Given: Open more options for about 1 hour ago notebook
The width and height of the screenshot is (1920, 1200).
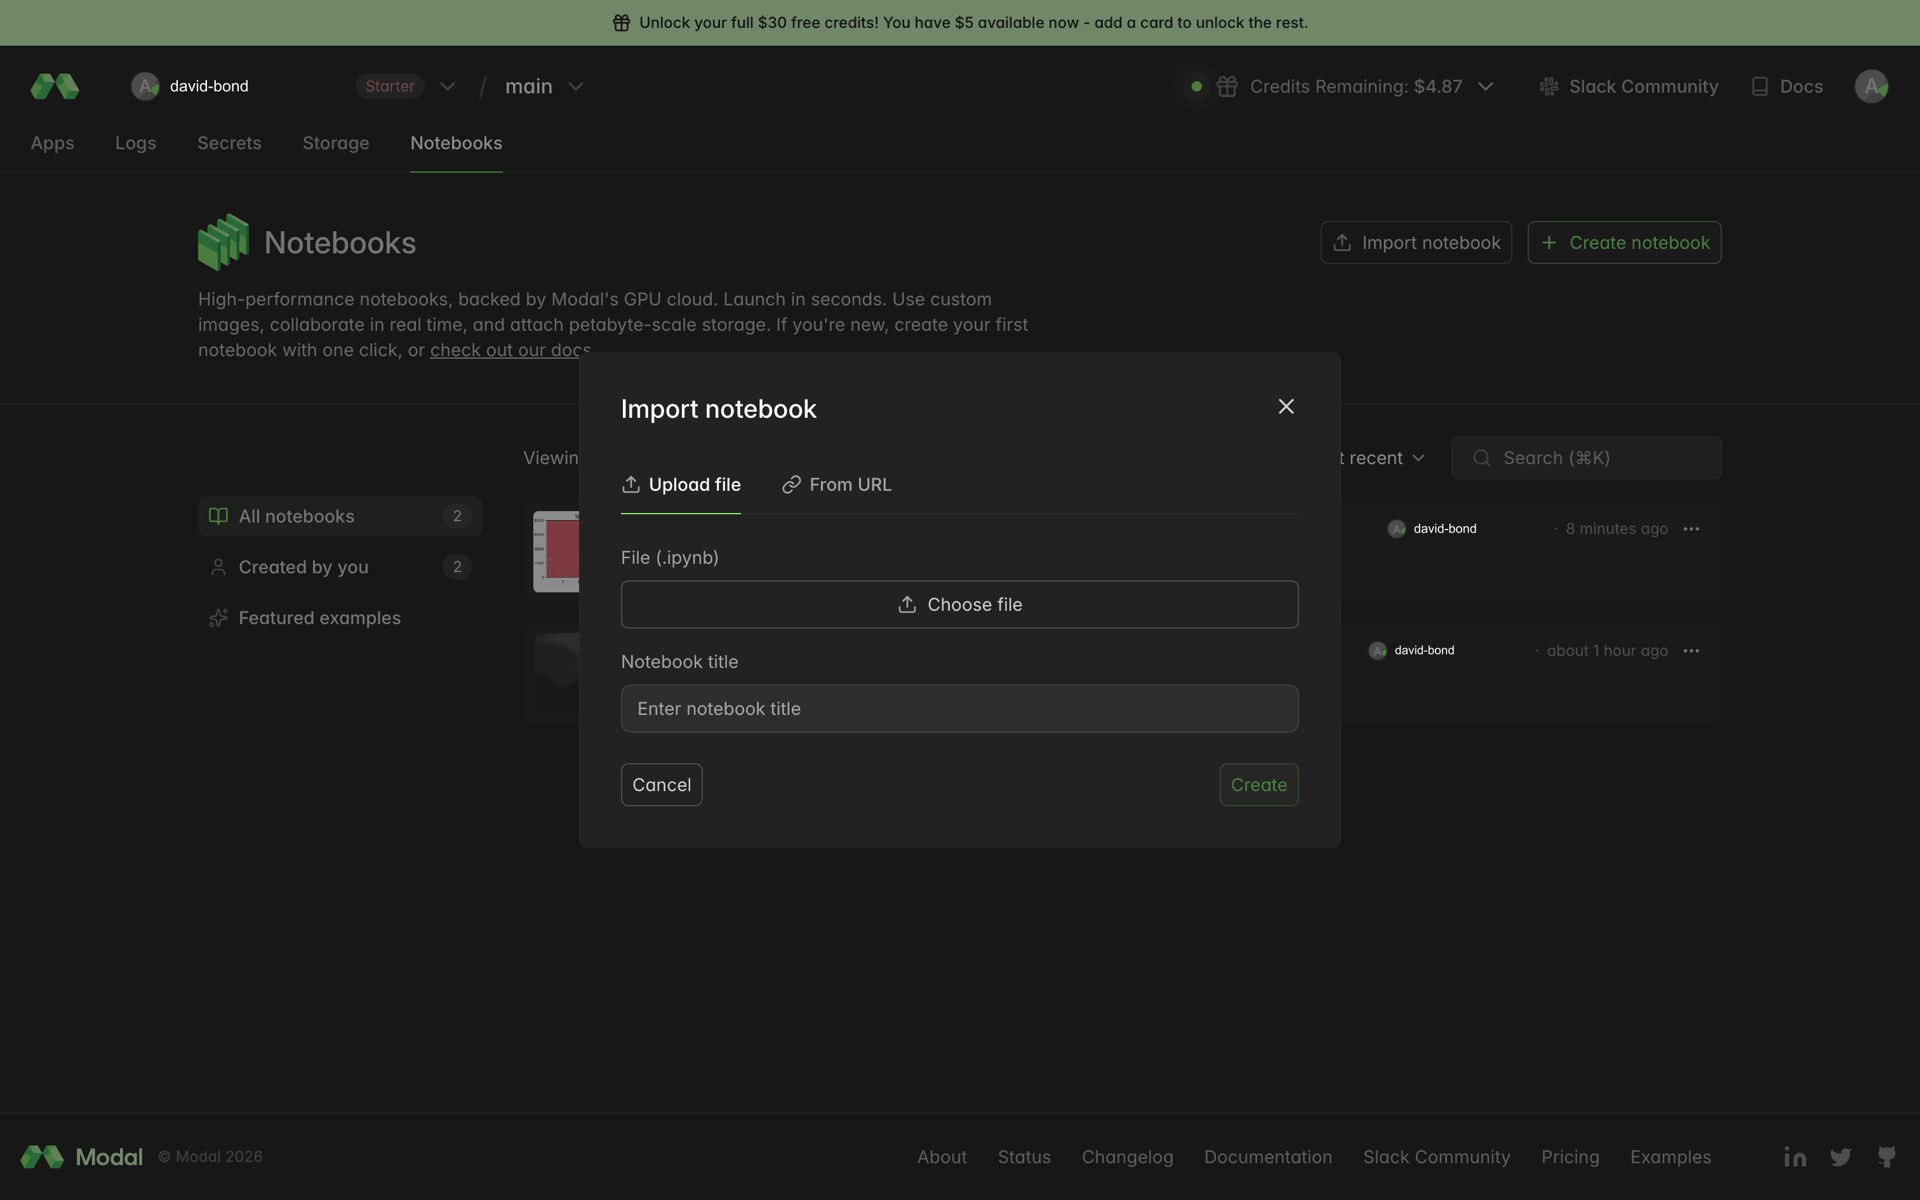Looking at the screenshot, I should pyautogui.click(x=1691, y=651).
